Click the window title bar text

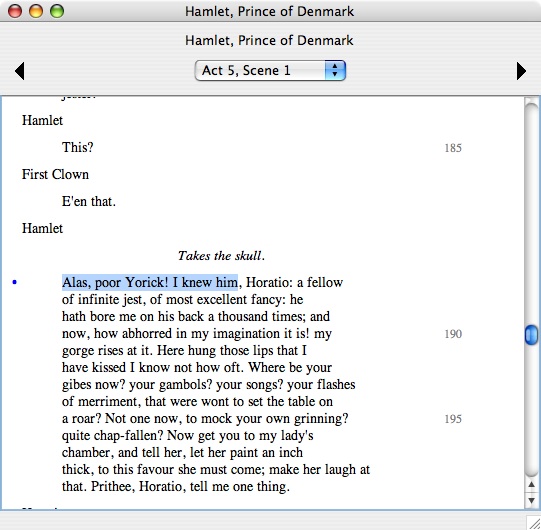point(269,11)
